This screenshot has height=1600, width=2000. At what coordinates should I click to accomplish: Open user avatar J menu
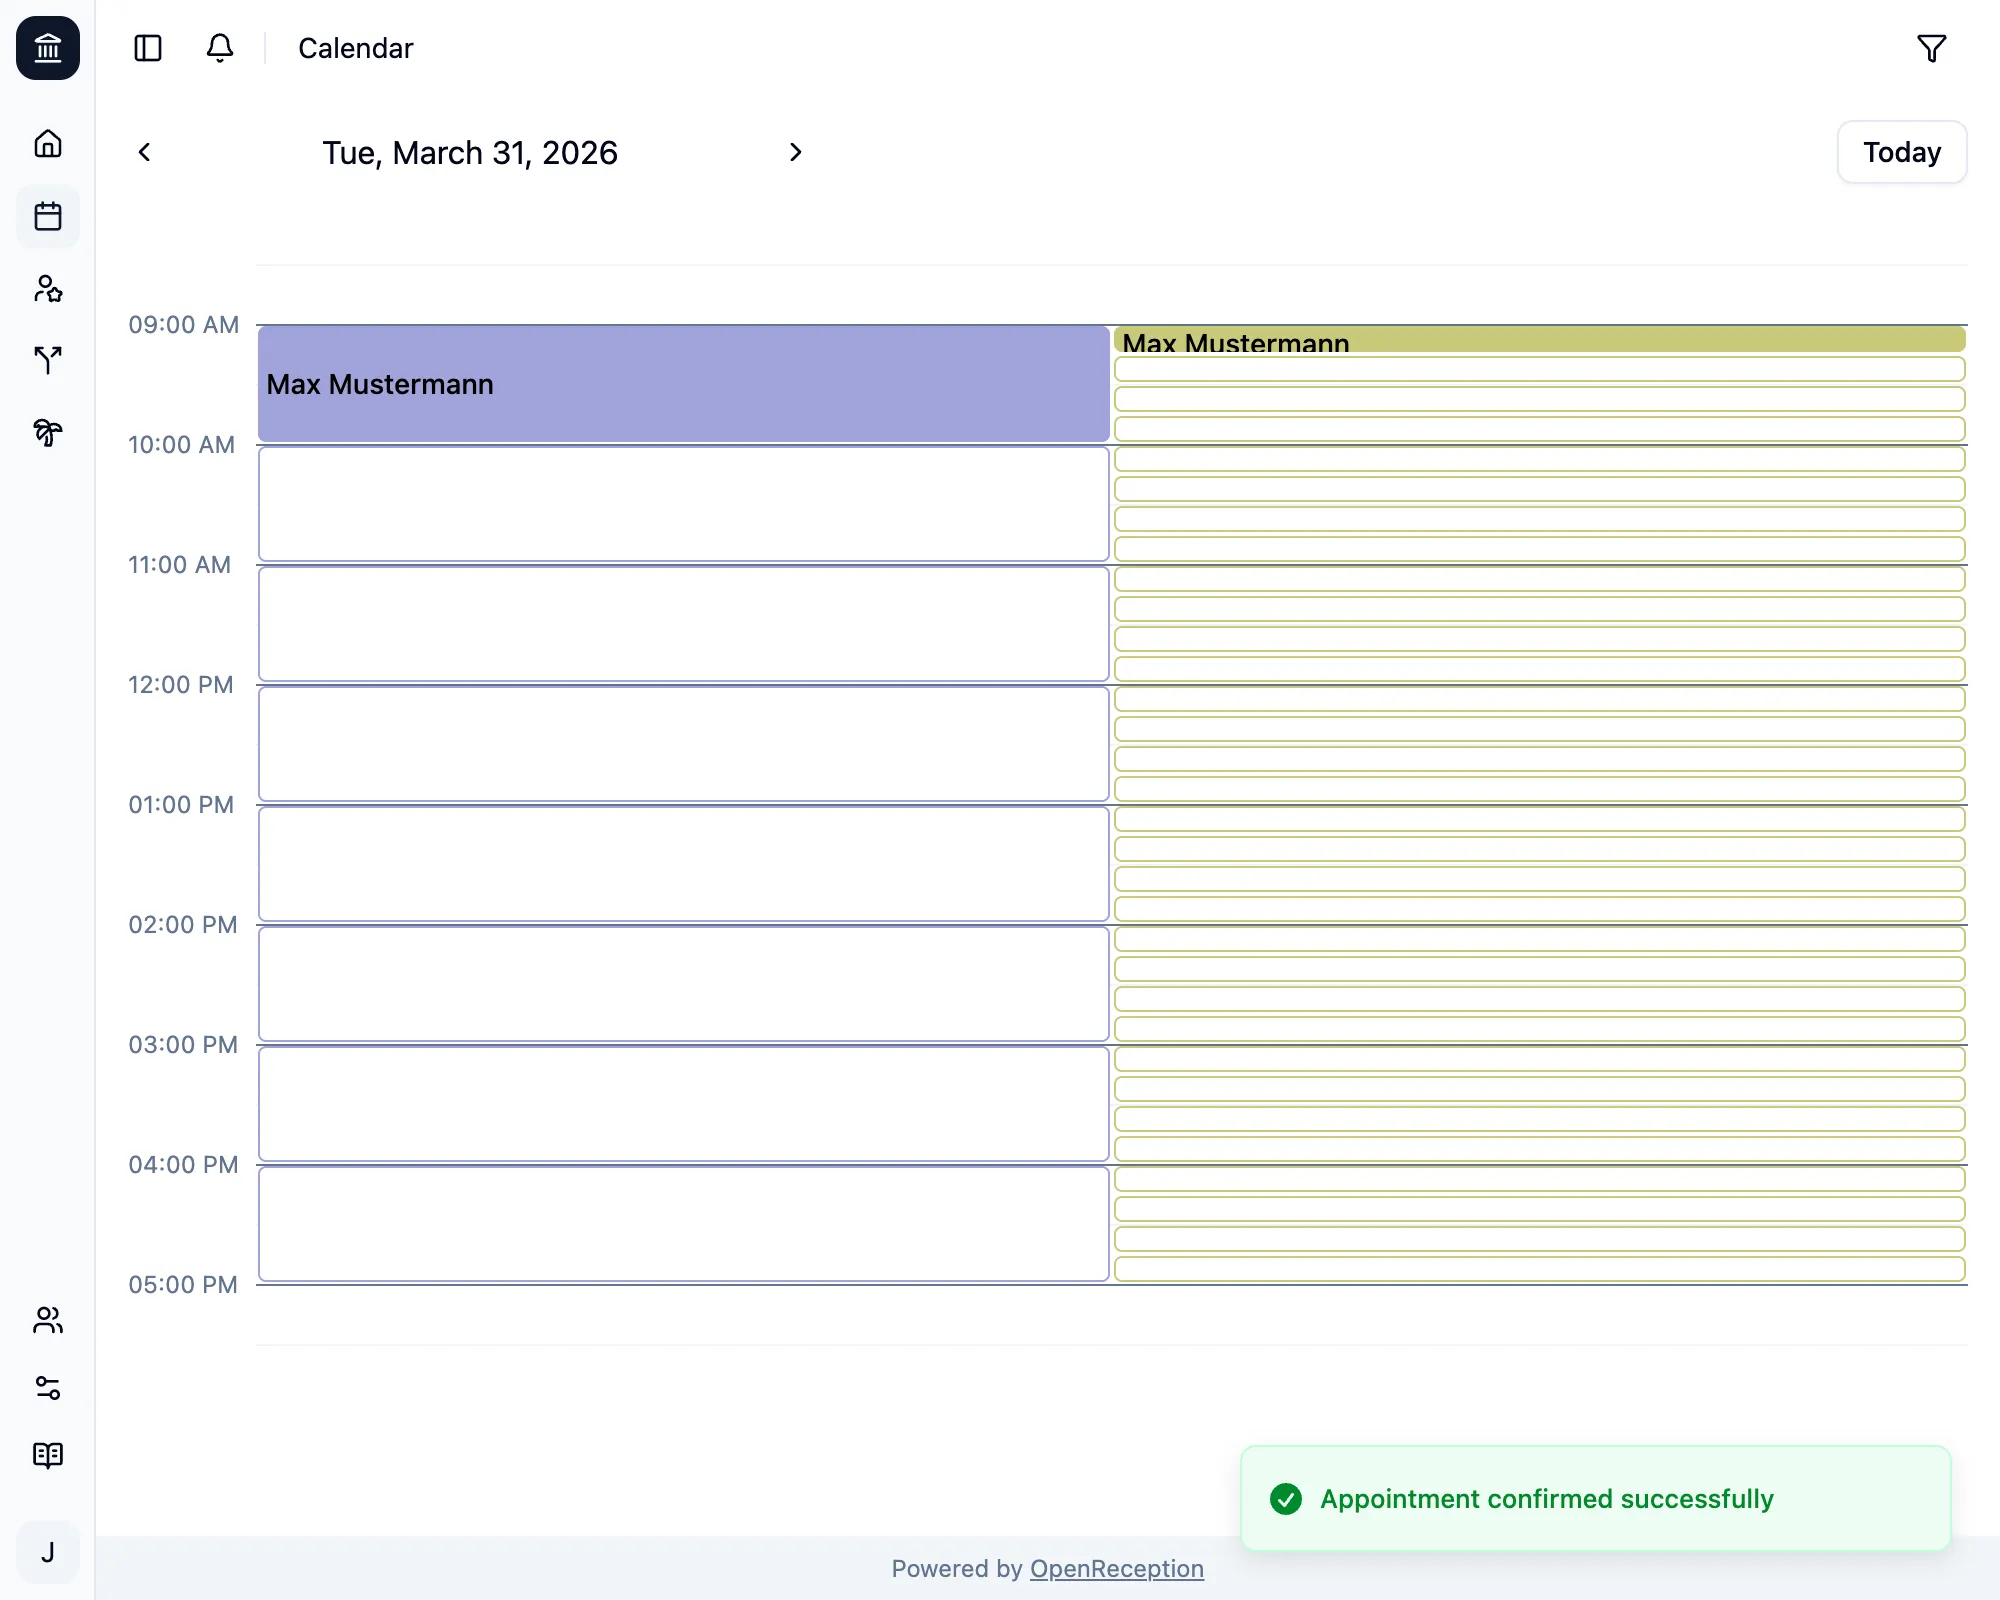48,1552
